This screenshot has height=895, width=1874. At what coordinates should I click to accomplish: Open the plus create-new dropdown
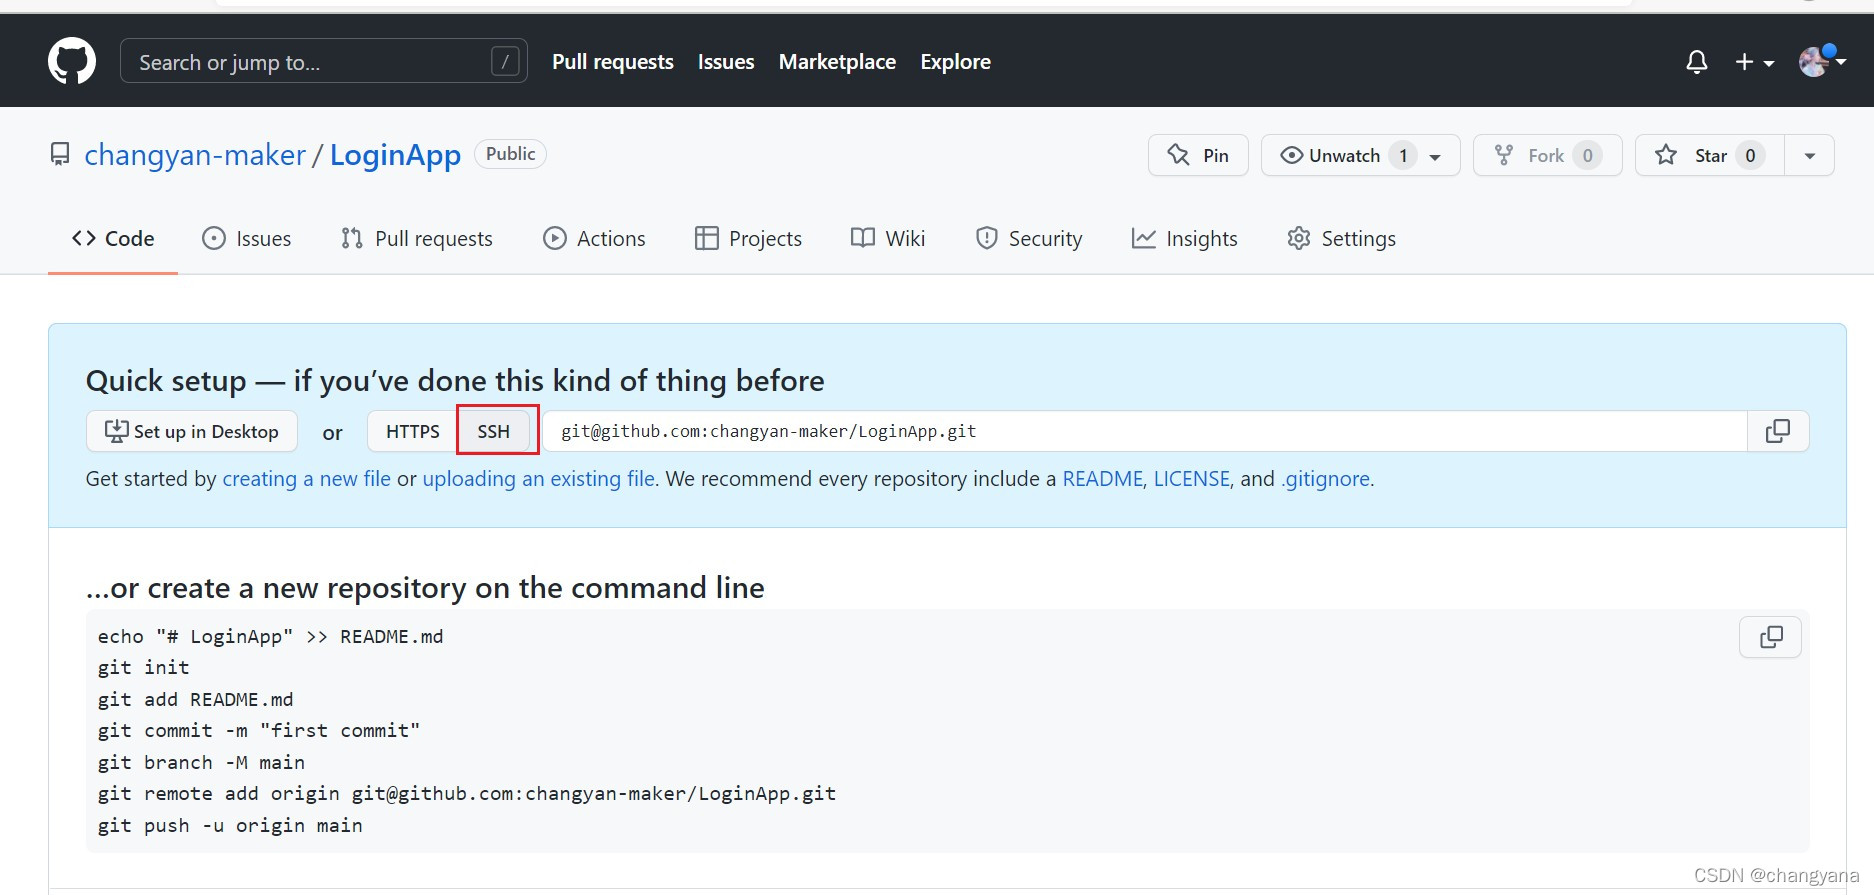pyautogui.click(x=1754, y=62)
